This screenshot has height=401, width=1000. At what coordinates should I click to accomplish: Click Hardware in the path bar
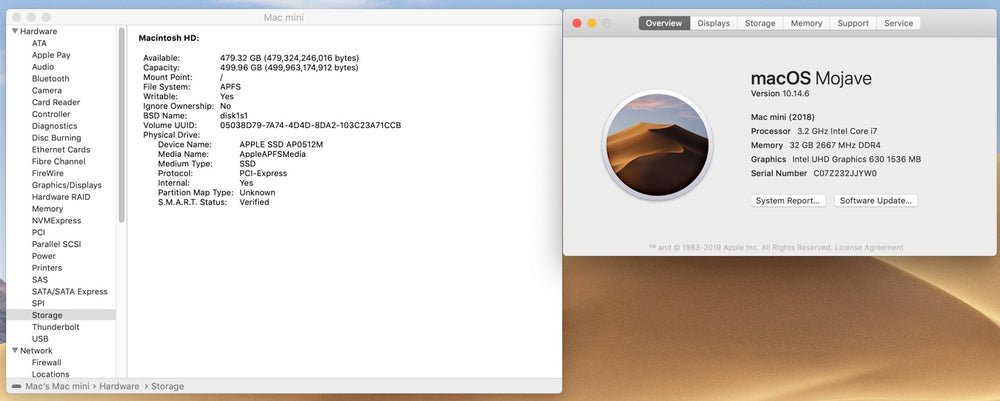point(119,386)
